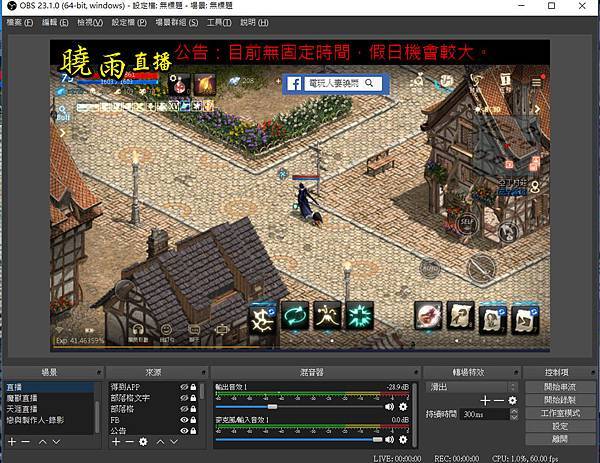The height and width of the screenshot is (463, 600).
Task: Add a new scene with the plus icon
Action: pyautogui.click(x=12, y=442)
